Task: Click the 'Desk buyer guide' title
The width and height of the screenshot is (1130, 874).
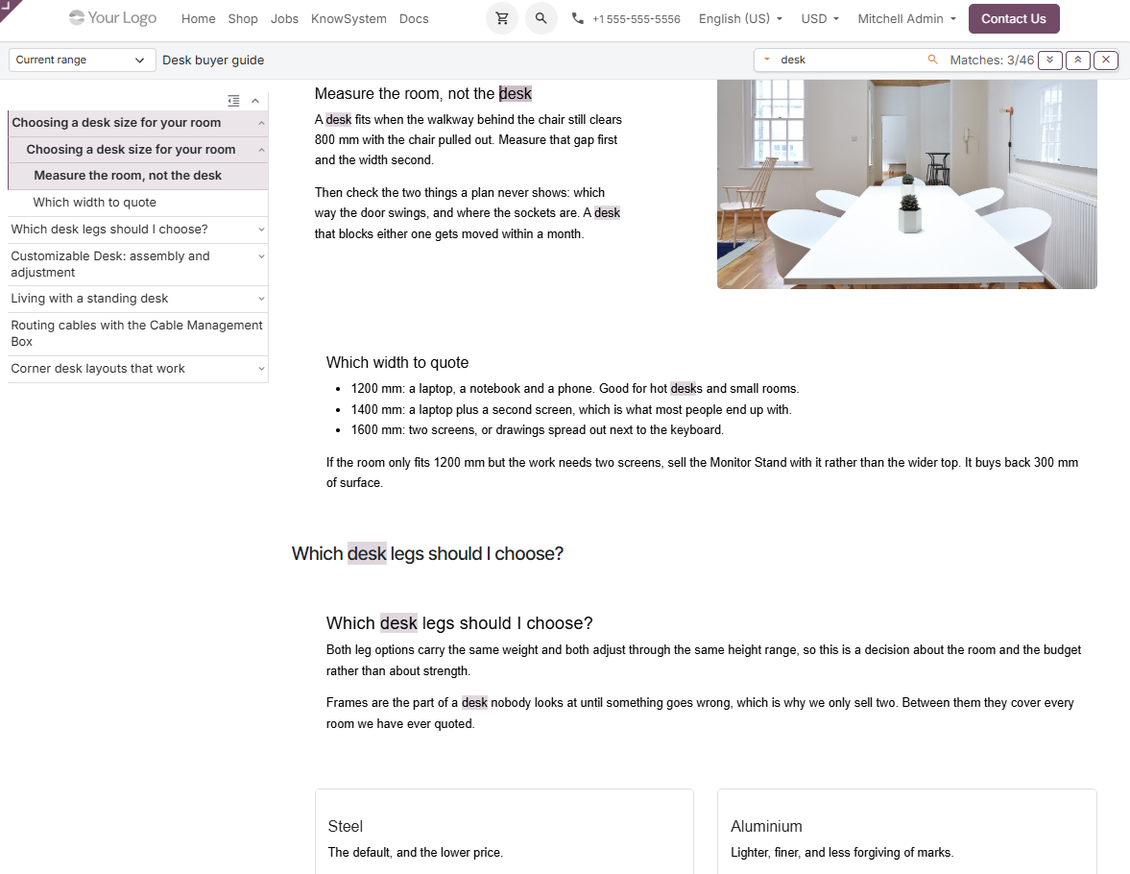Action: click(213, 61)
